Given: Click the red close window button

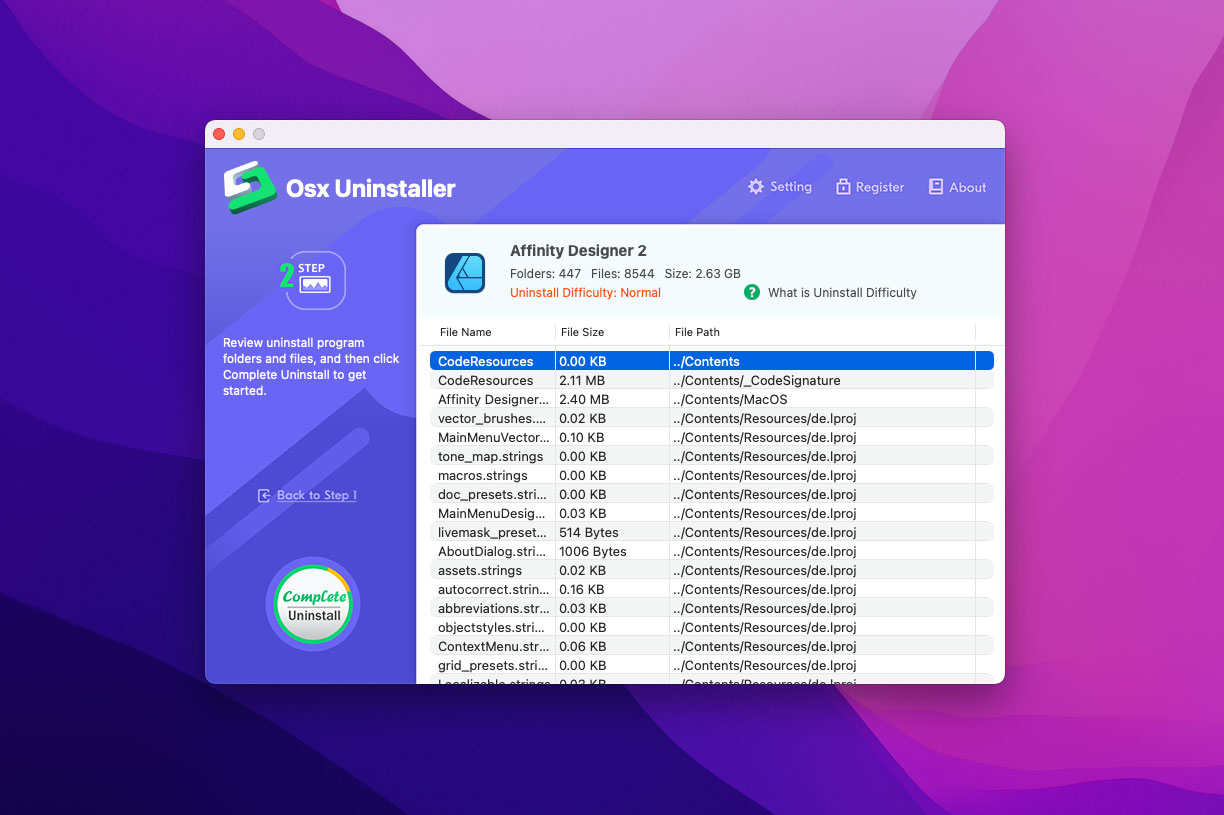Looking at the screenshot, I should pyautogui.click(x=220, y=134).
